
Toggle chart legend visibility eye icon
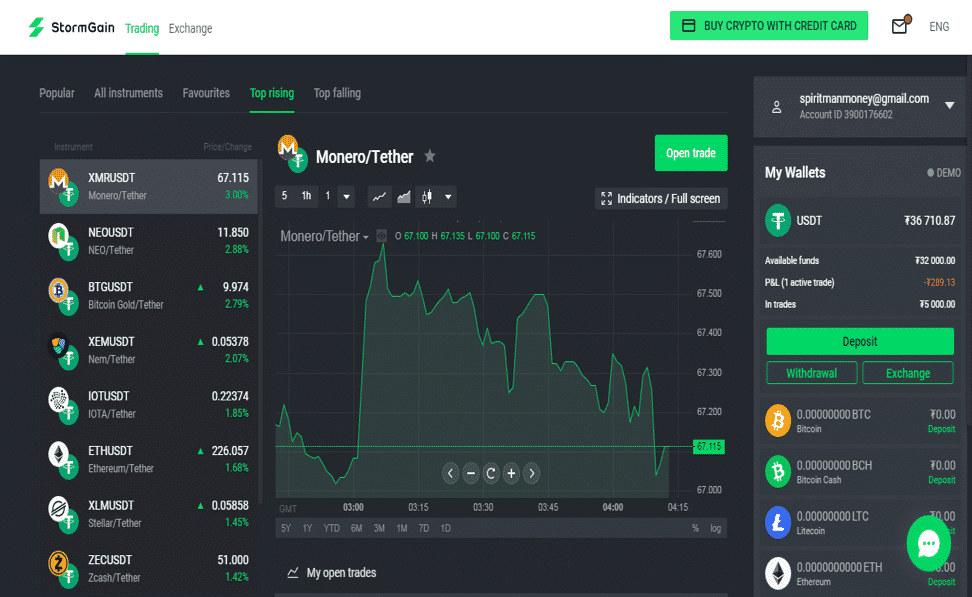(382, 236)
